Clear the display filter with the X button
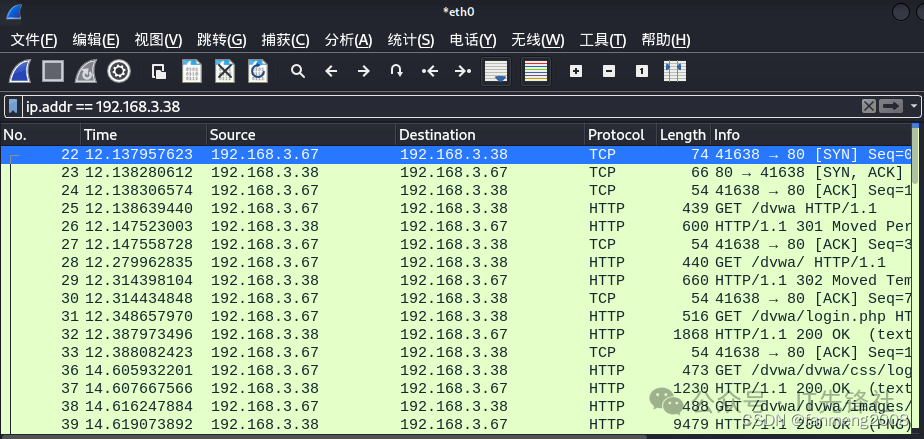Viewport: 924px width, 439px height. [869, 106]
